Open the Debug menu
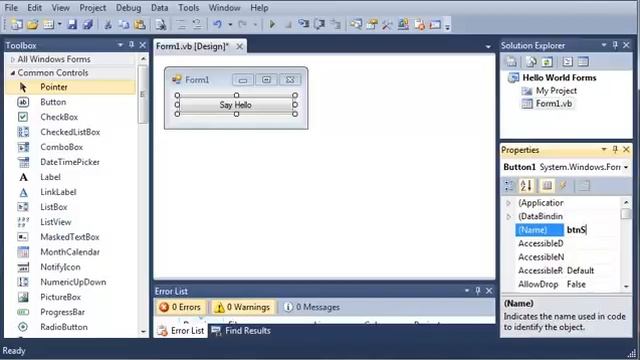640x360 pixels. click(x=128, y=7)
